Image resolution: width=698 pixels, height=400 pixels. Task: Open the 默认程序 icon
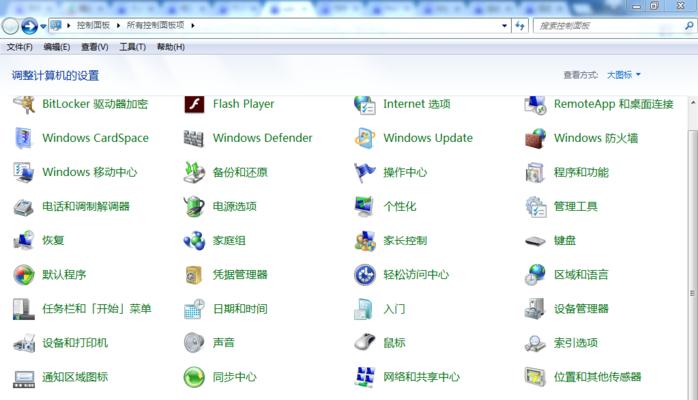[24, 275]
